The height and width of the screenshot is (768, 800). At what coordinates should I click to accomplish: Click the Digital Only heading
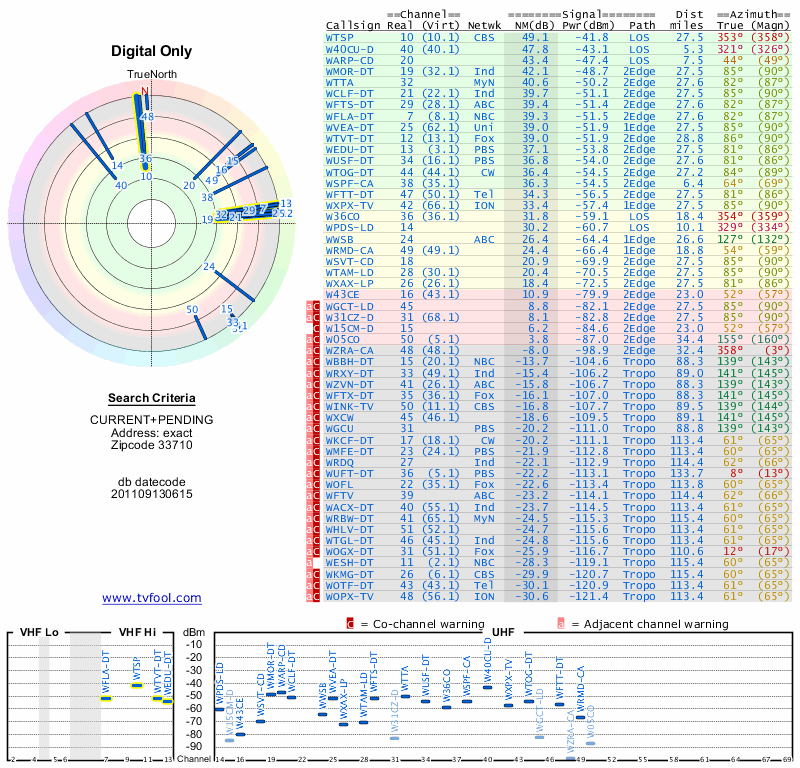(152, 51)
